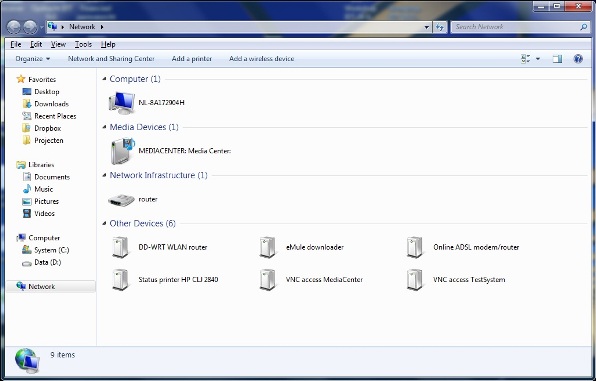
Task: Click Network in the address breadcrumb
Action: coord(82,27)
